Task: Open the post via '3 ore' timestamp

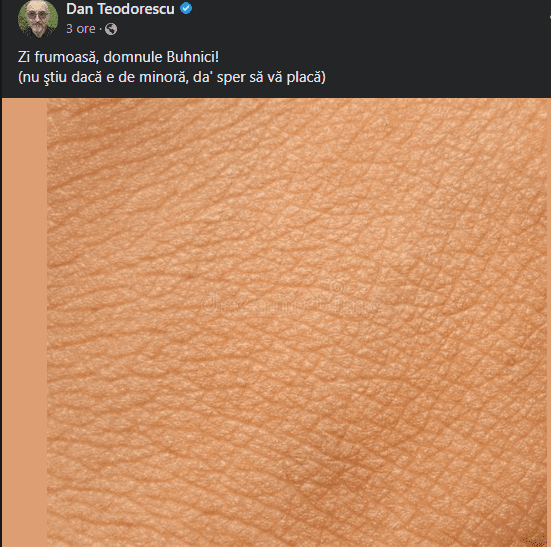Action: click(81, 29)
